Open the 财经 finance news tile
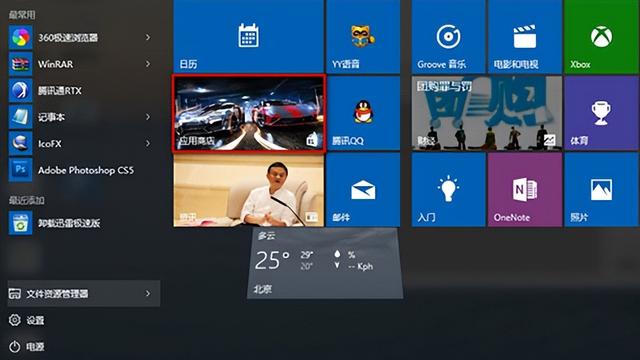Screen dimensions: 640x360 [x=487, y=113]
